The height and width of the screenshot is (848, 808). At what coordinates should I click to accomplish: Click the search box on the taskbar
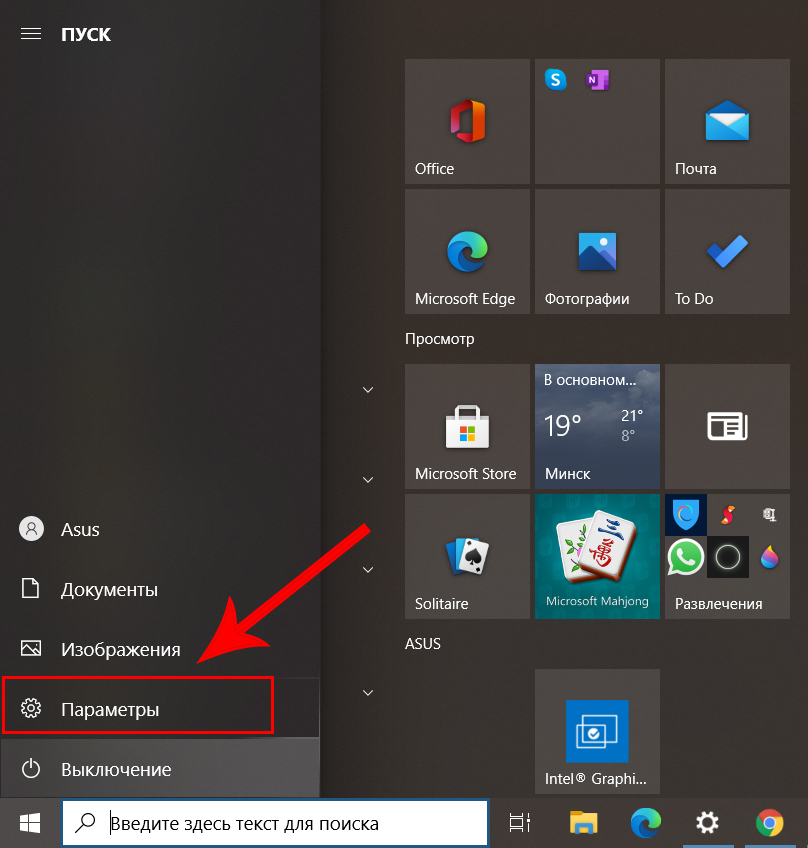click(x=275, y=823)
